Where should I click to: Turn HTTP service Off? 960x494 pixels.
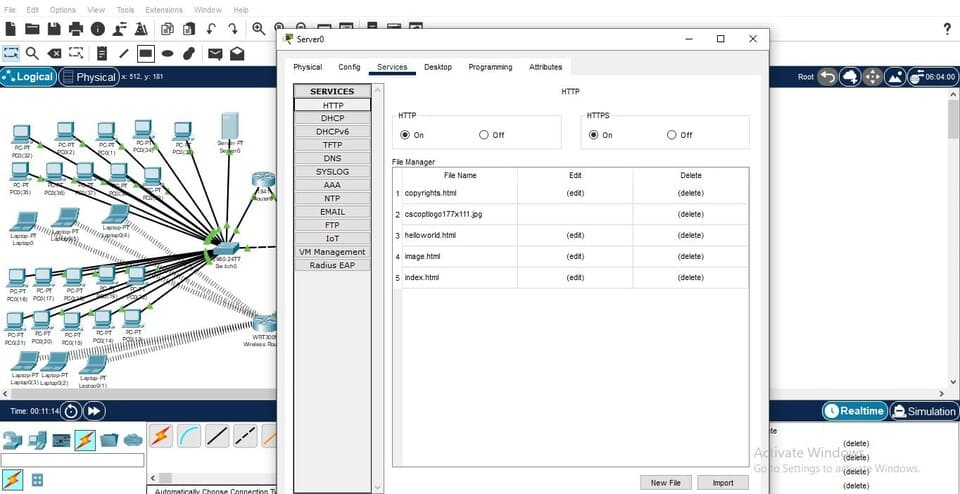[484, 135]
